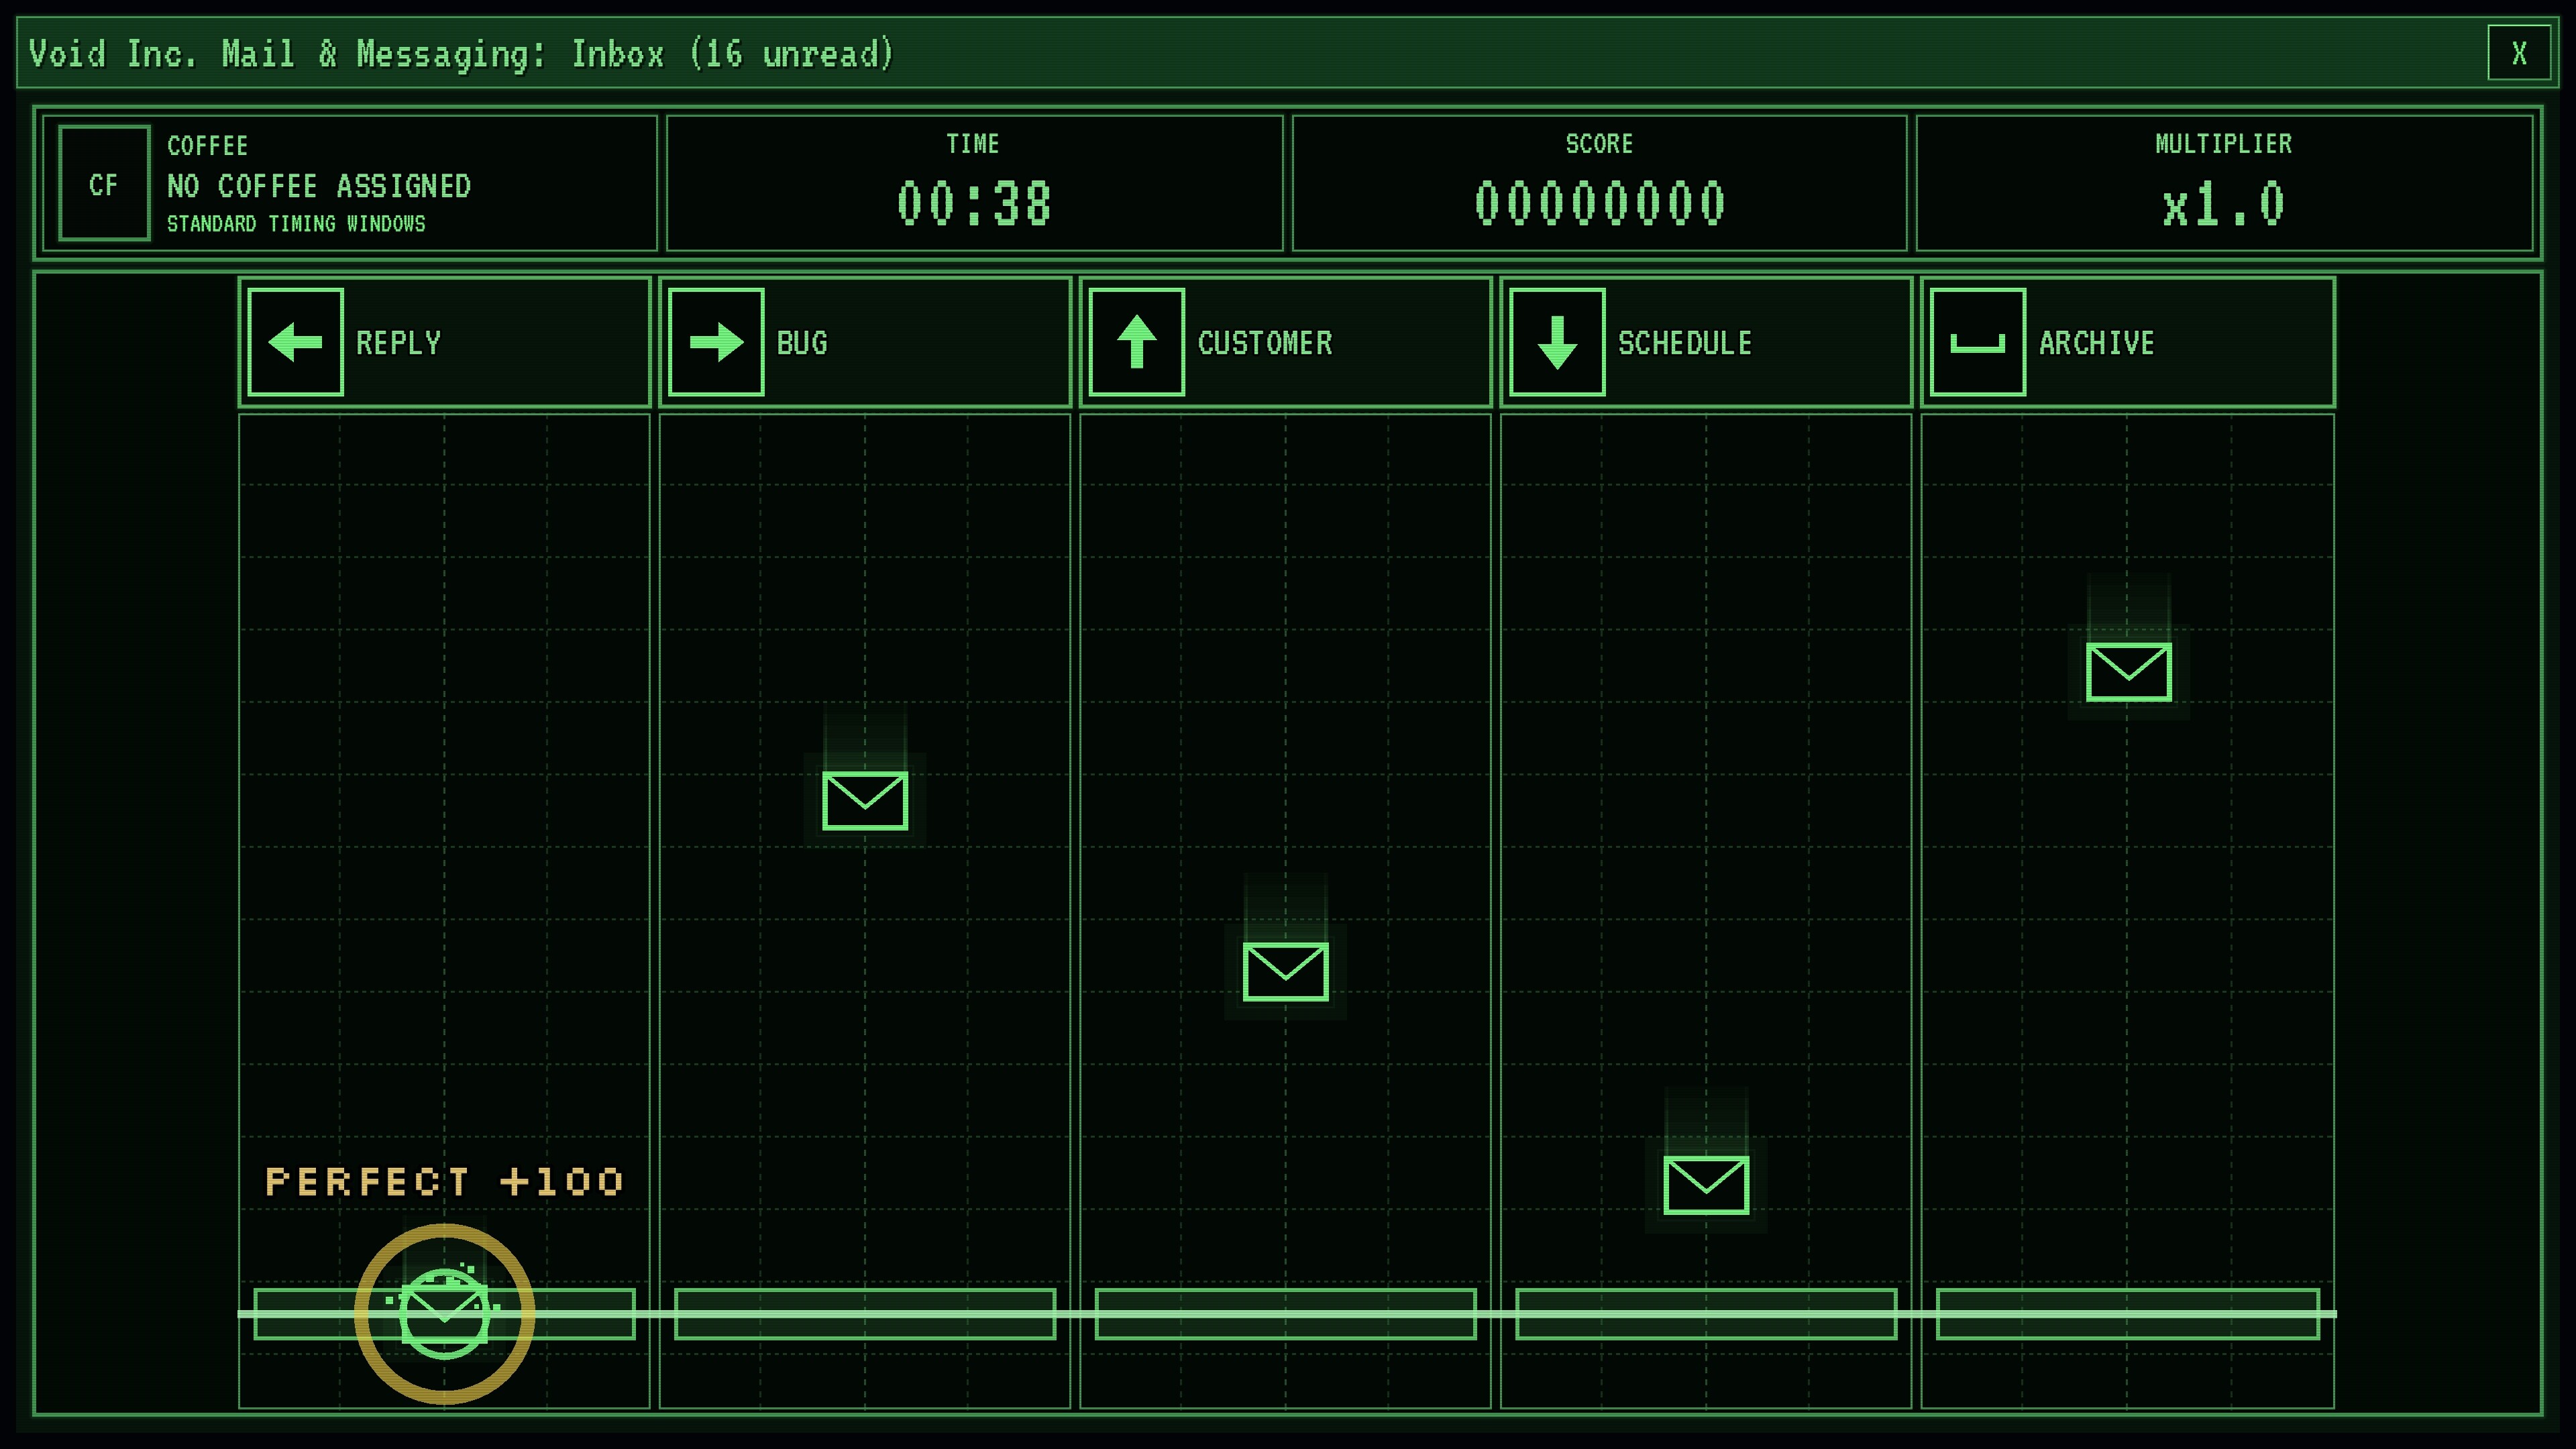Click the envelope falling in Schedule lane
The image size is (2576, 1449).
click(x=1706, y=1185)
